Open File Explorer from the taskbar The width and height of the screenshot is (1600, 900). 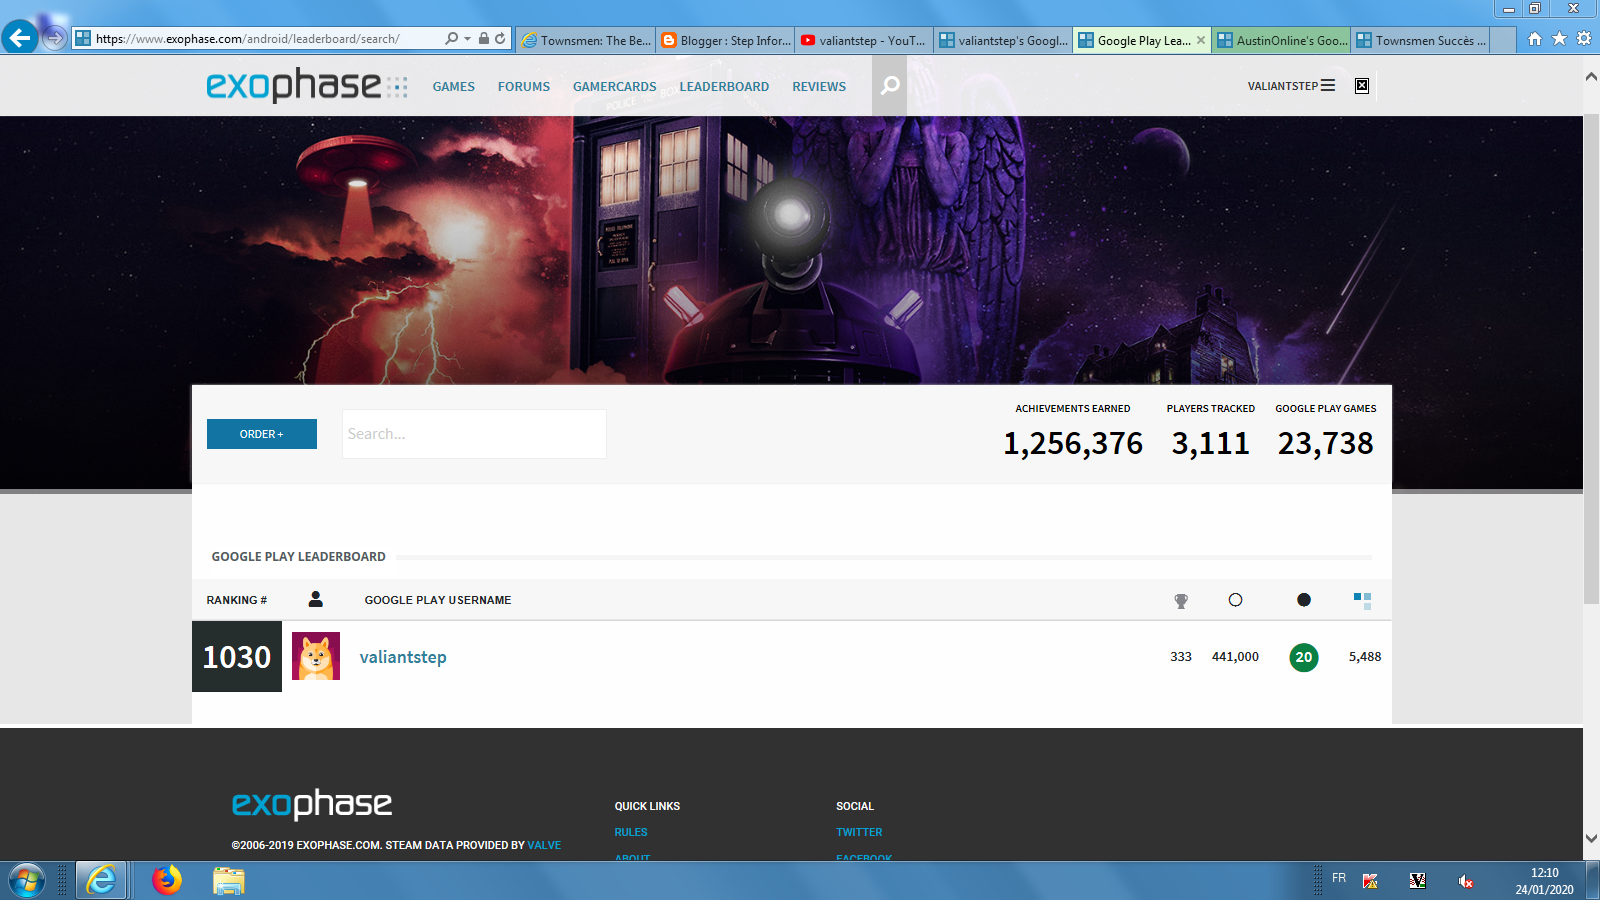(x=229, y=881)
